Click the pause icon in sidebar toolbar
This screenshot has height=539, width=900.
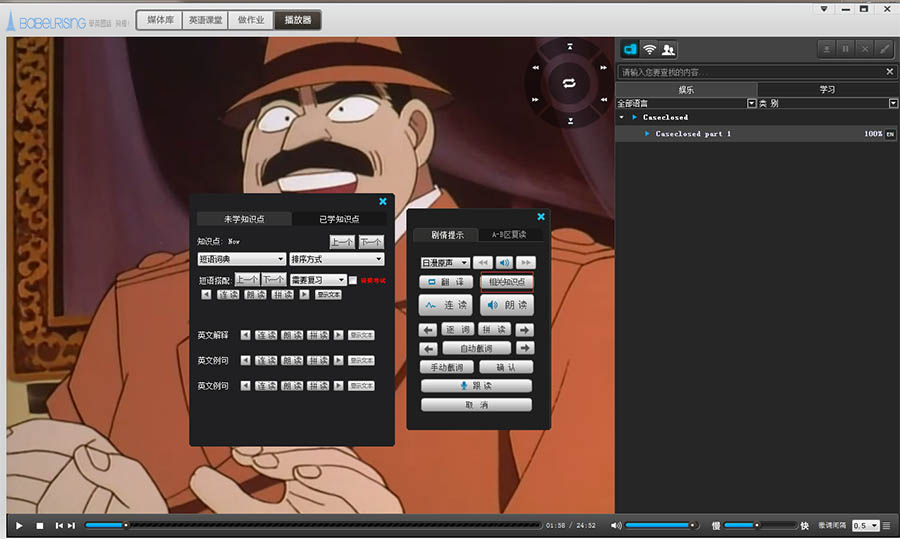(x=845, y=49)
